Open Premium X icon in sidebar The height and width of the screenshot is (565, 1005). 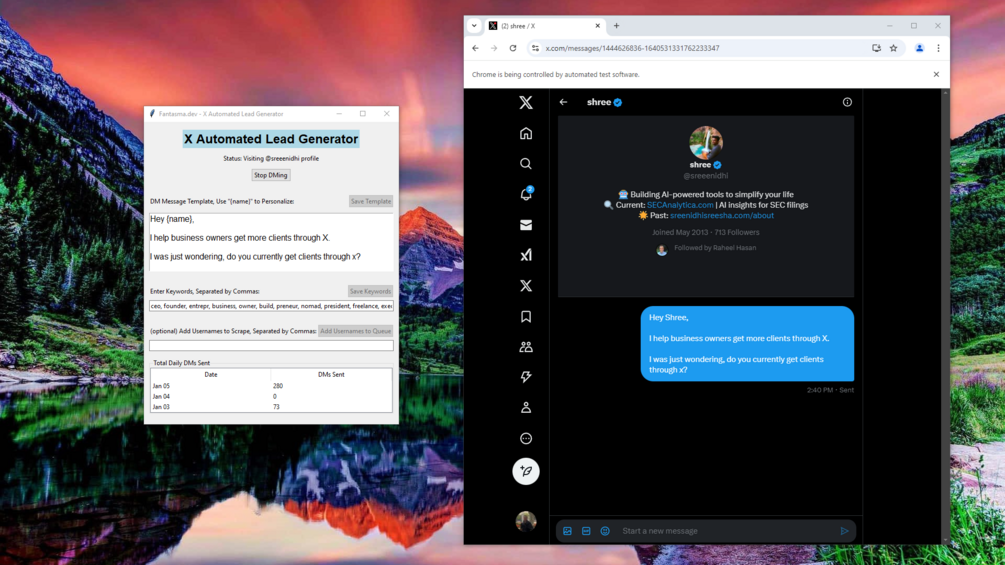click(526, 286)
